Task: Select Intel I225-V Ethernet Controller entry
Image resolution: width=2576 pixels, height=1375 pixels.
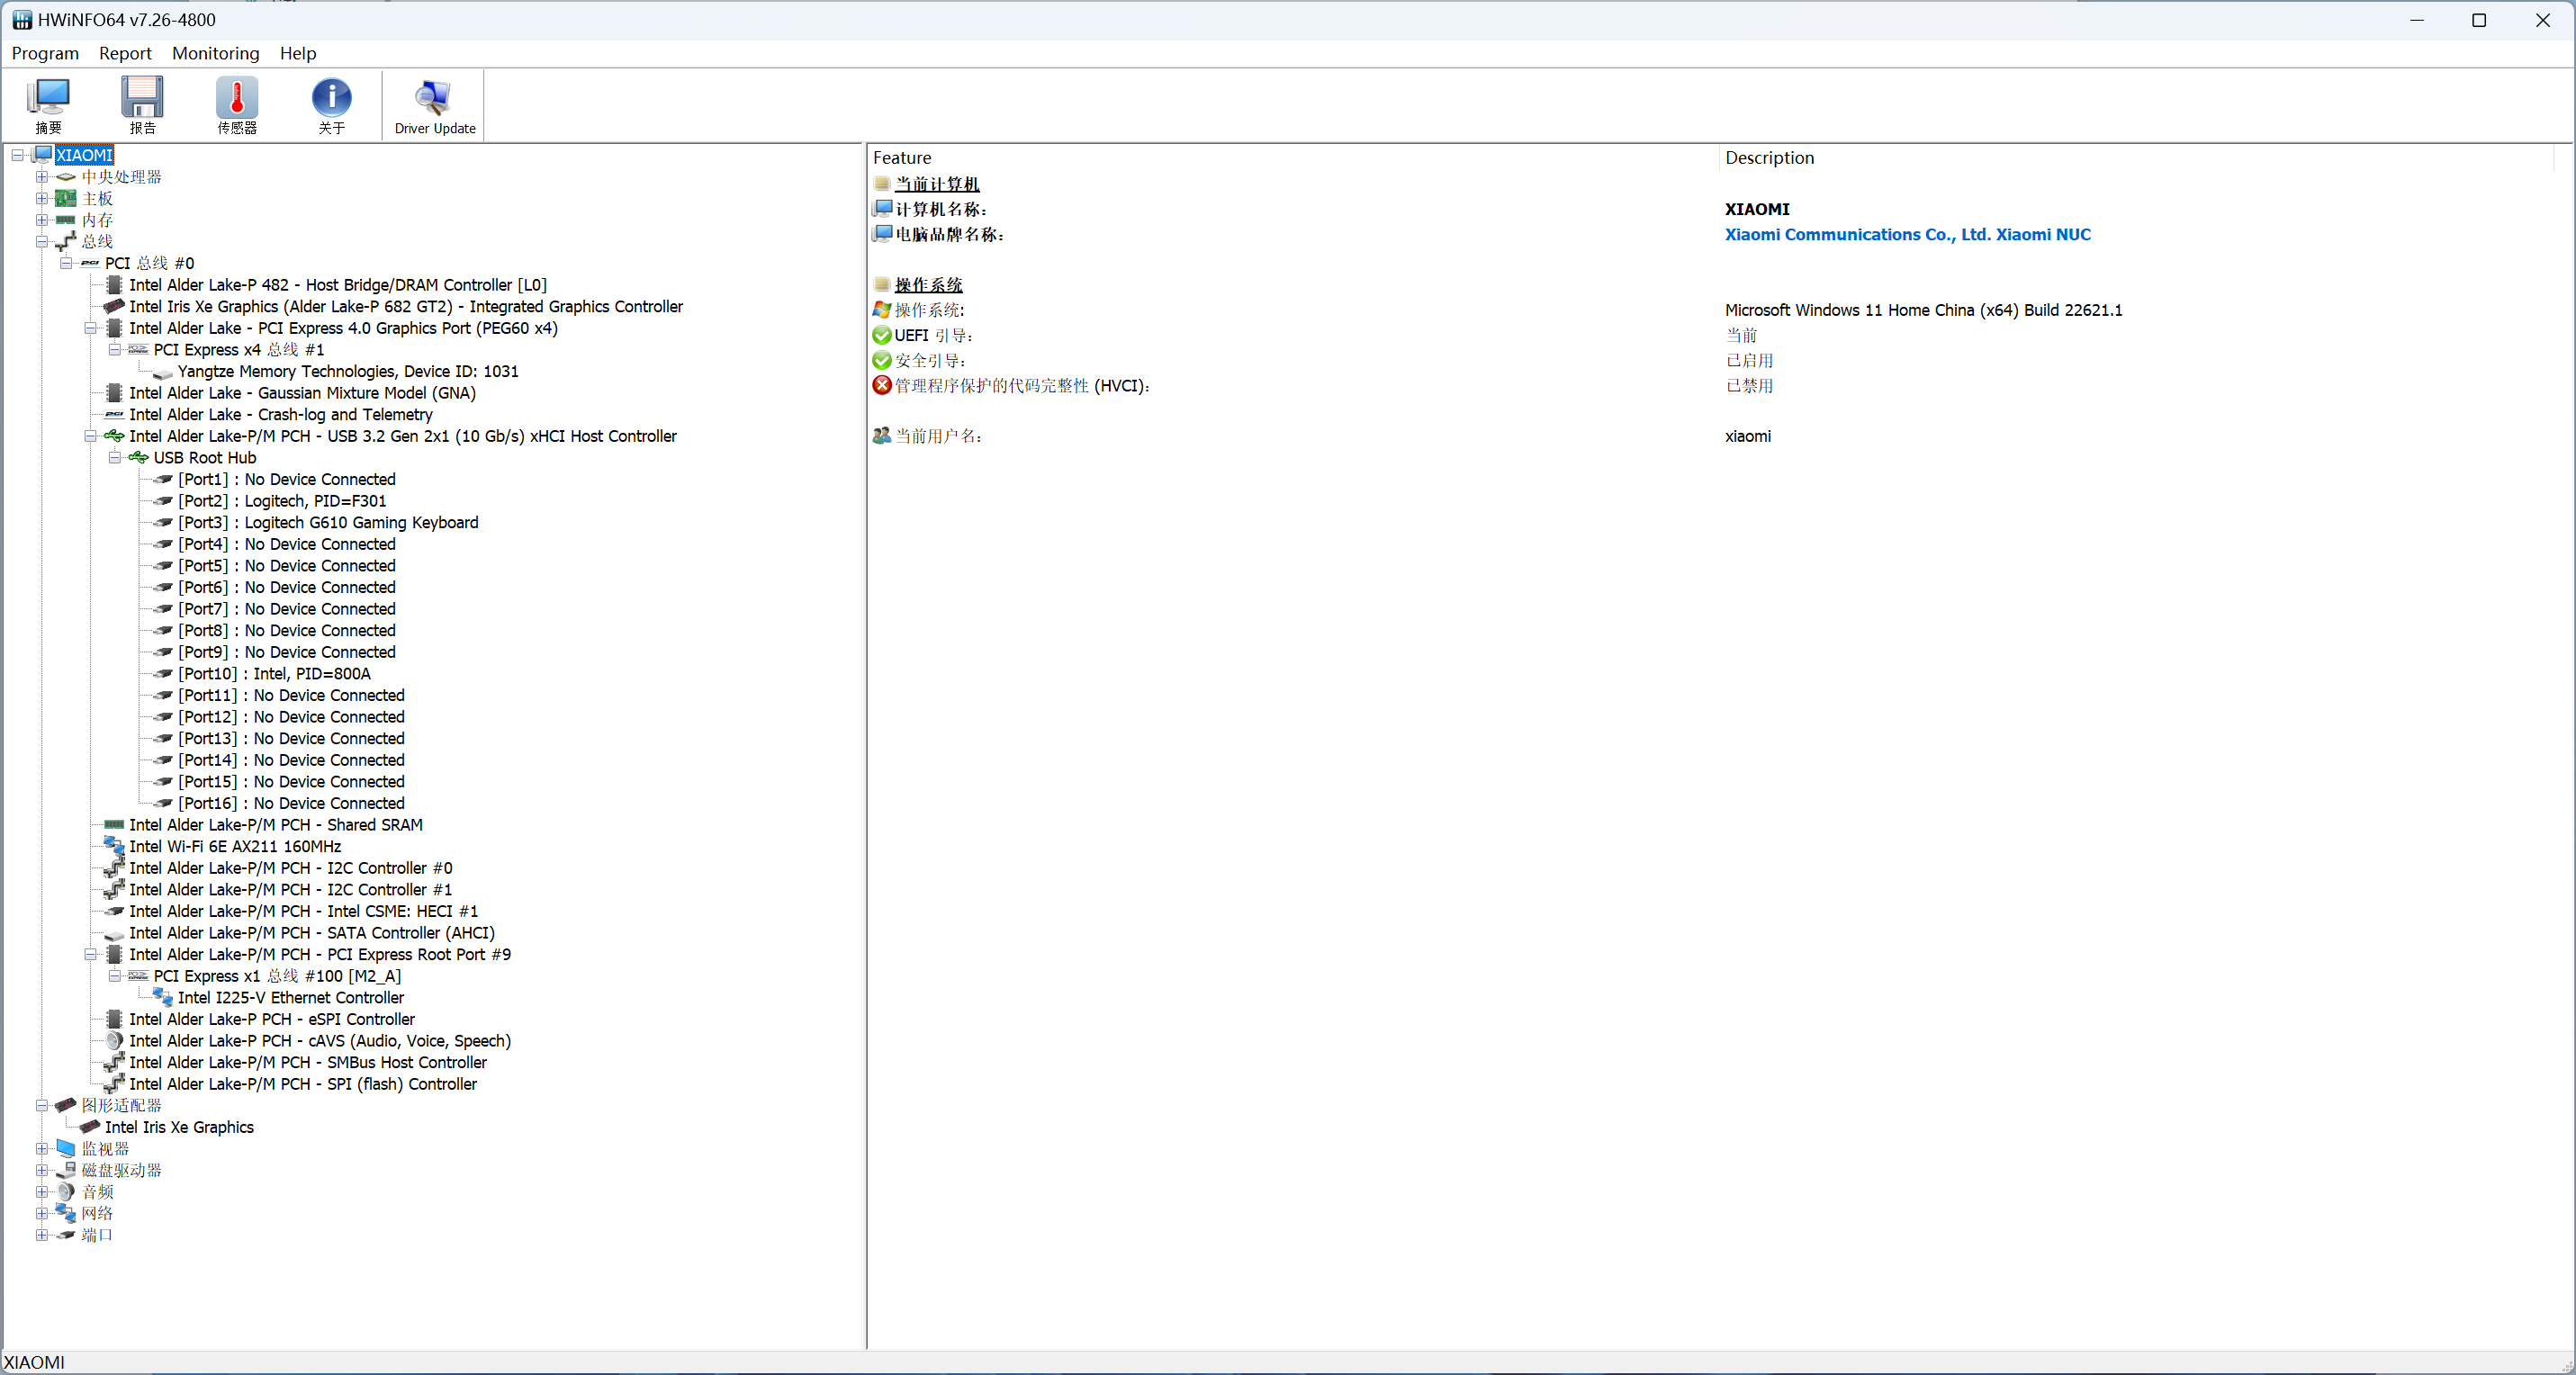Action: 291,997
